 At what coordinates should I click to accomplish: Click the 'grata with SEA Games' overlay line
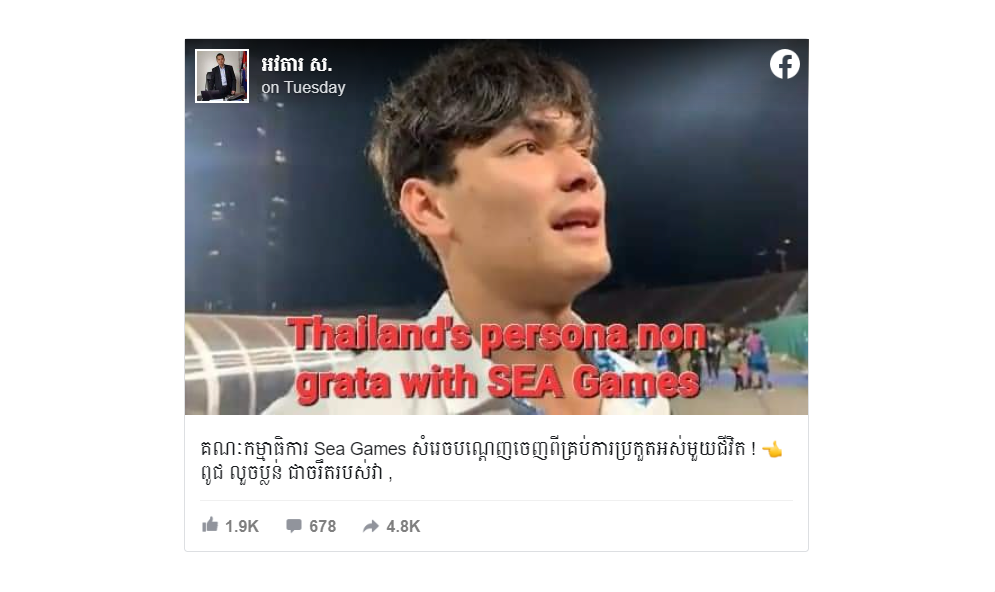pos(498,383)
